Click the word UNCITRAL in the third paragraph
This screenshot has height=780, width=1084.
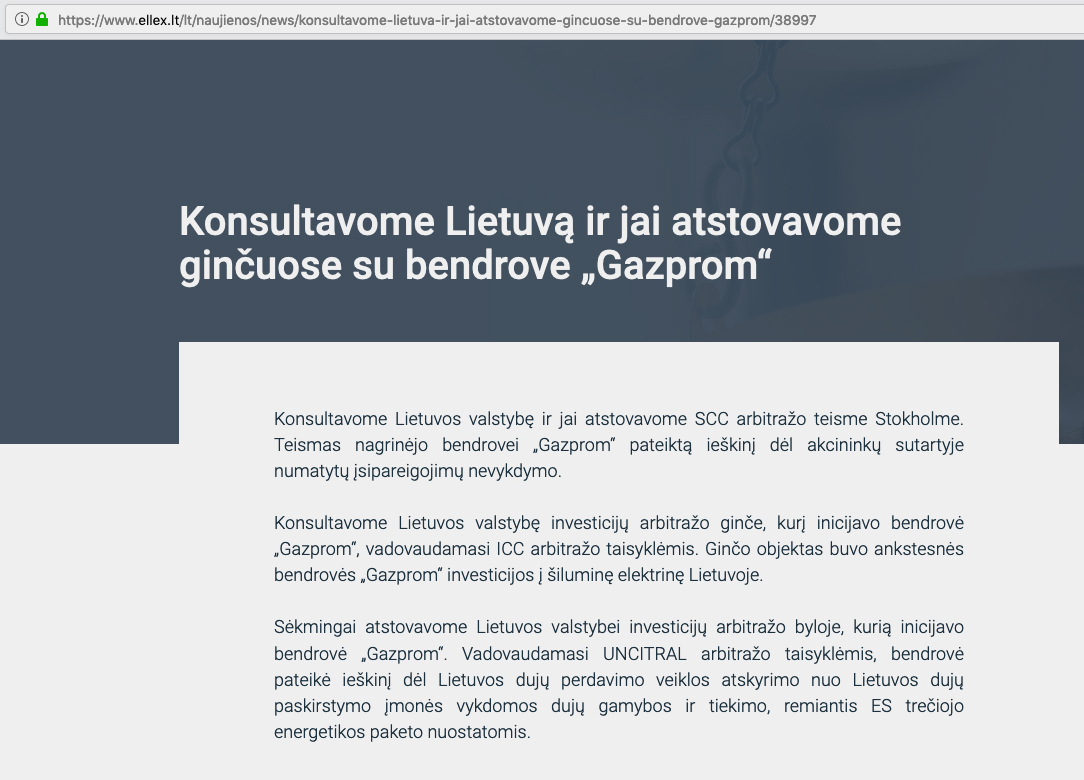click(x=644, y=654)
